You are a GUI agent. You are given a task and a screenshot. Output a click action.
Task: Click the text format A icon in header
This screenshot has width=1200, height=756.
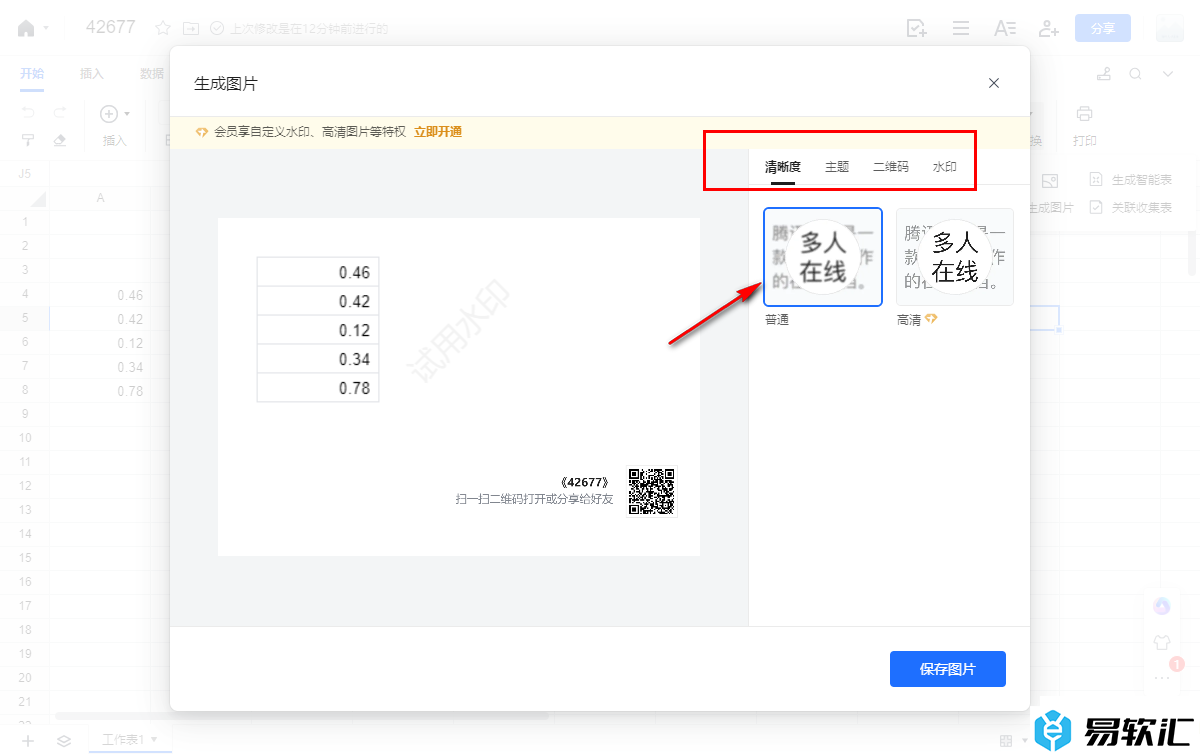[x=1005, y=28]
